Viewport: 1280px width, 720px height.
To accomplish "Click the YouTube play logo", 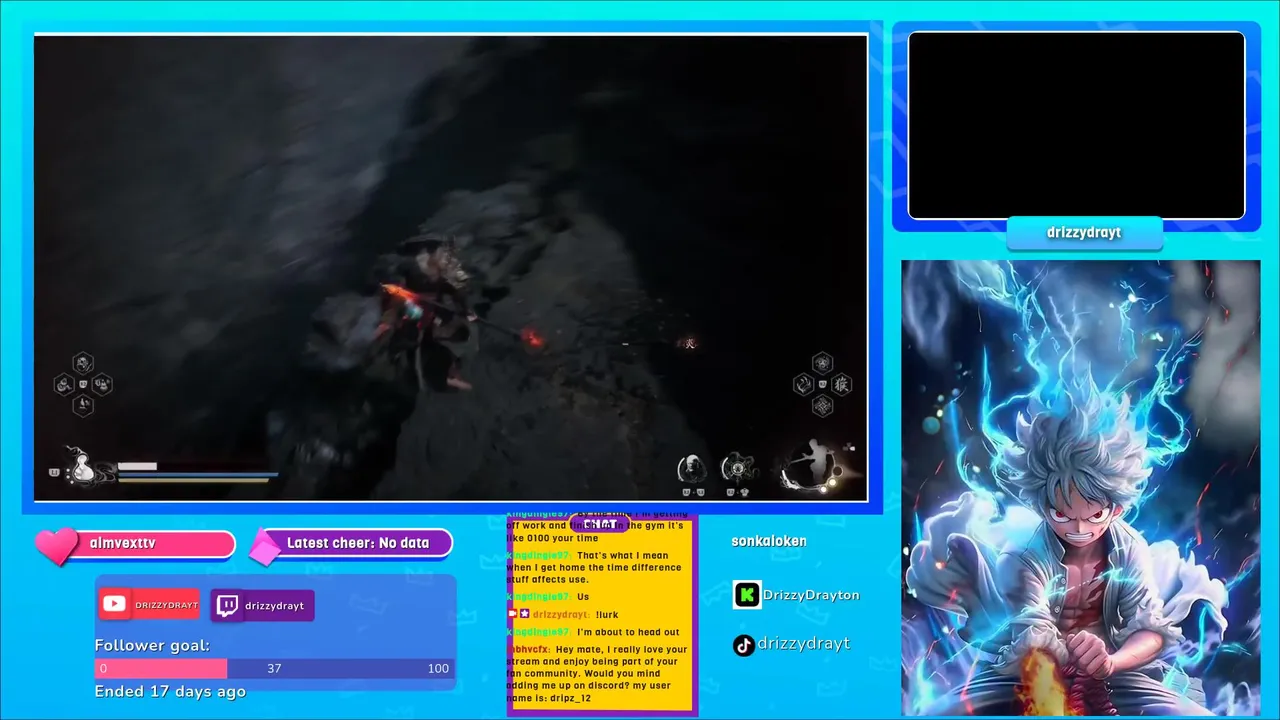I will point(115,604).
